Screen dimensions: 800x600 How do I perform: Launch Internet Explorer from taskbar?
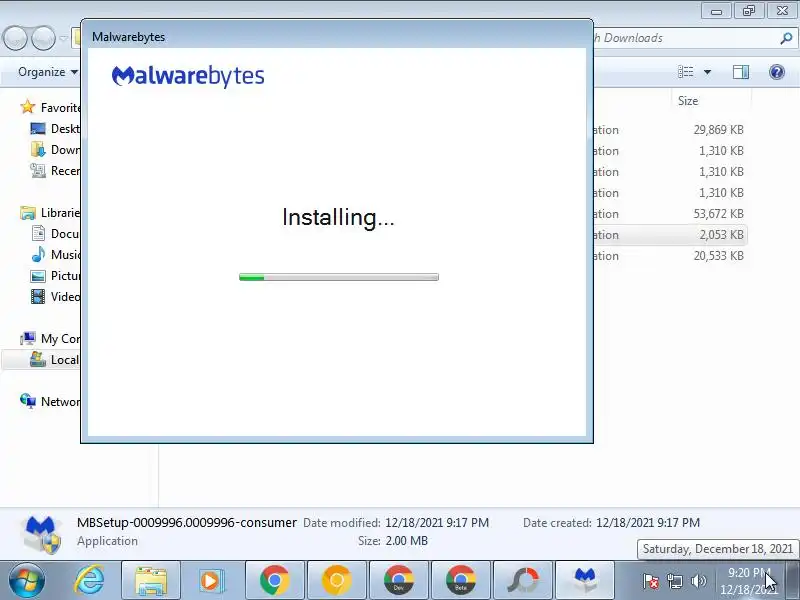pos(90,581)
